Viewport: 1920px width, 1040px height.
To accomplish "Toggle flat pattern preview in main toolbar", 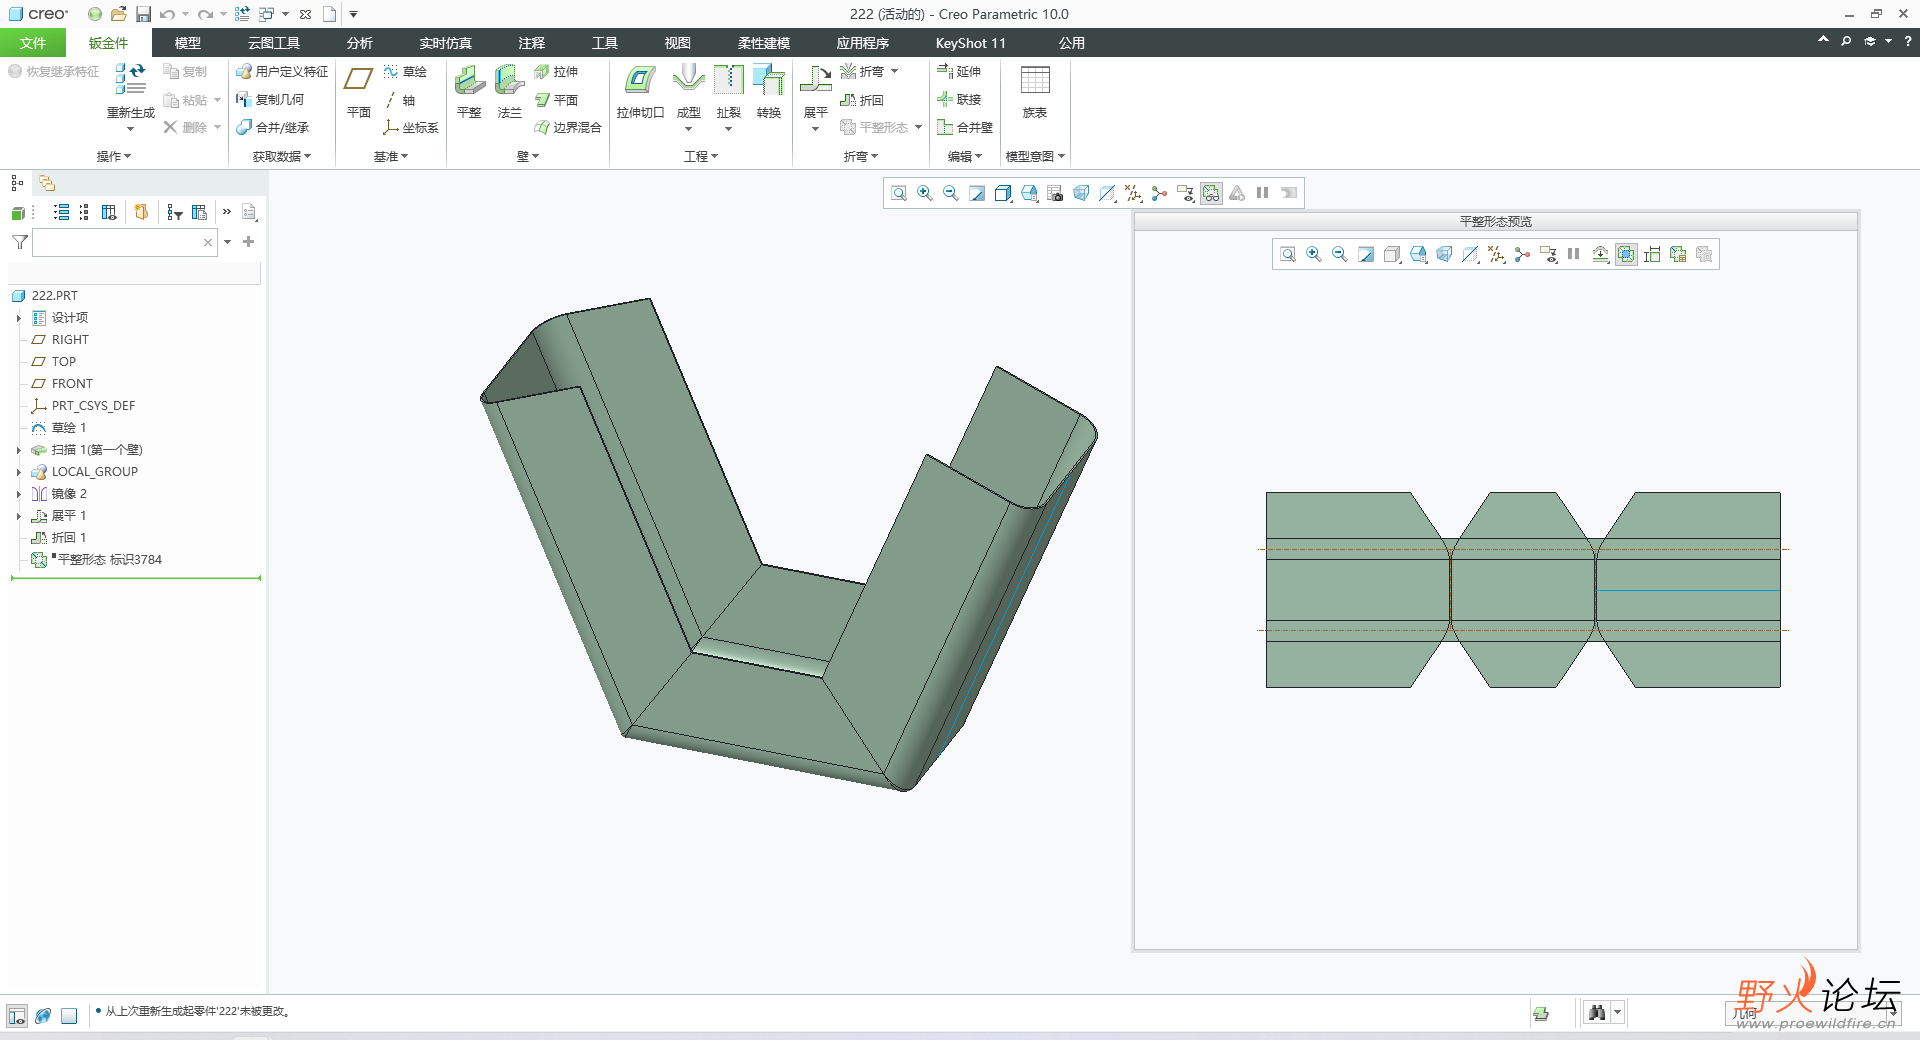I will (x=1211, y=193).
